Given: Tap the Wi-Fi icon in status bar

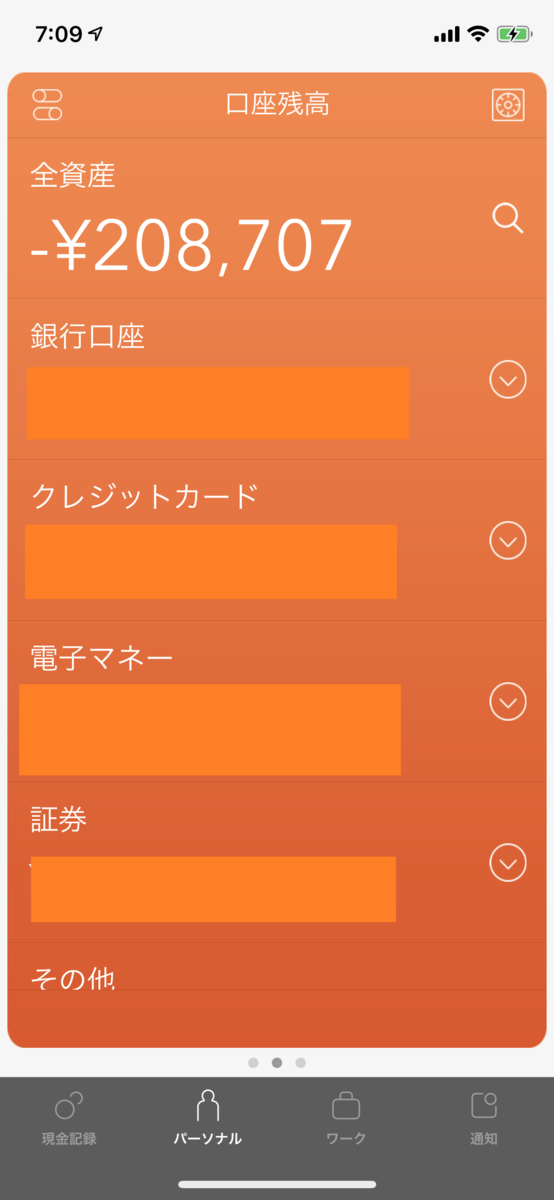Looking at the screenshot, I should pos(478,34).
